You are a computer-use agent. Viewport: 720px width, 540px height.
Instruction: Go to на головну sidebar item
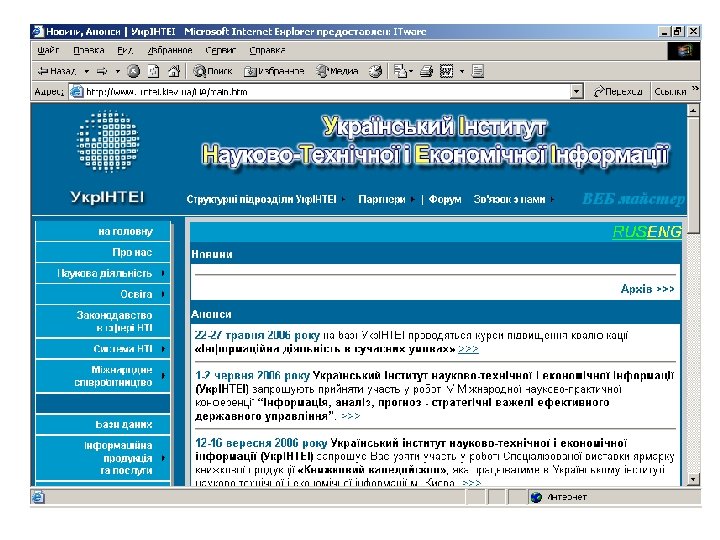tap(103, 231)
